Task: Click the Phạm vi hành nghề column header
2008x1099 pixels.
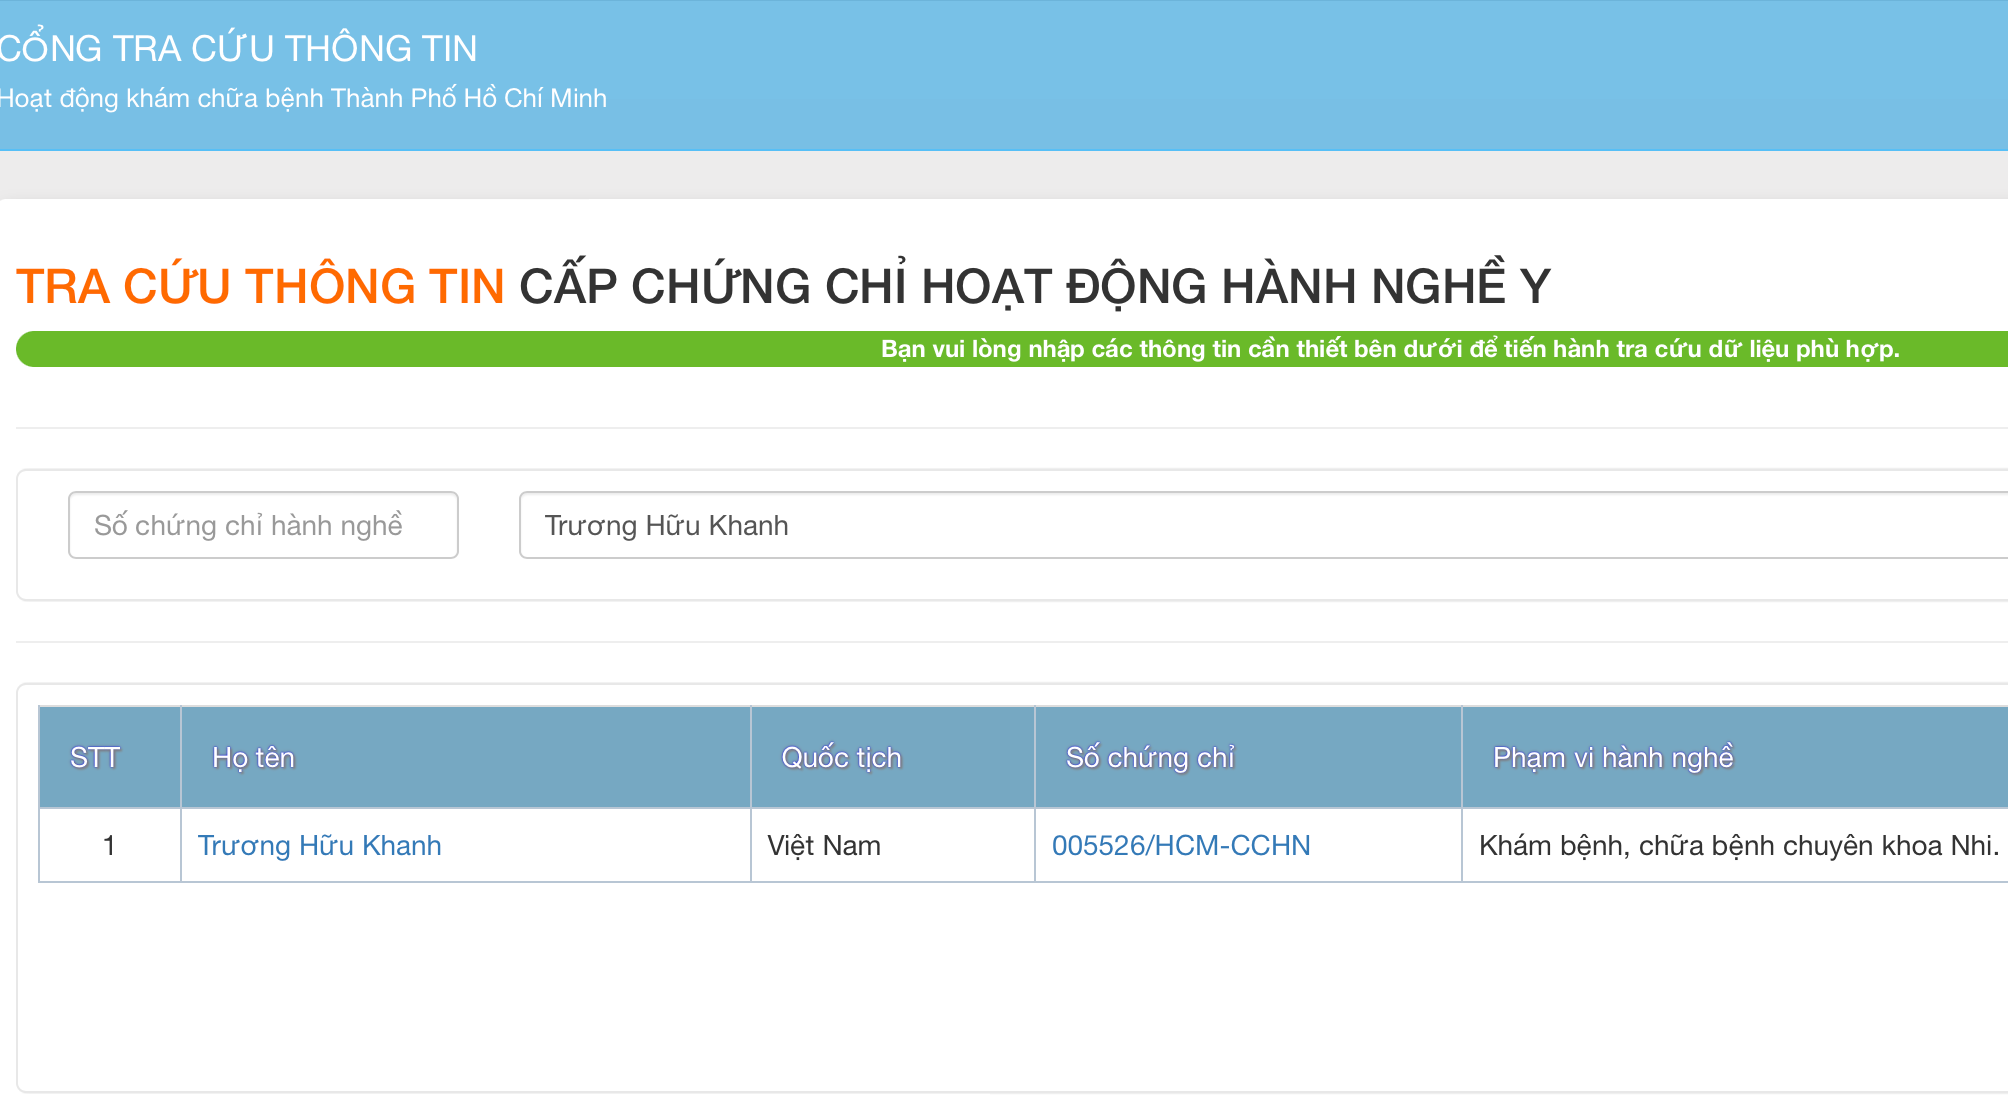Action: pyautogui.click(x=1612, y=758)
